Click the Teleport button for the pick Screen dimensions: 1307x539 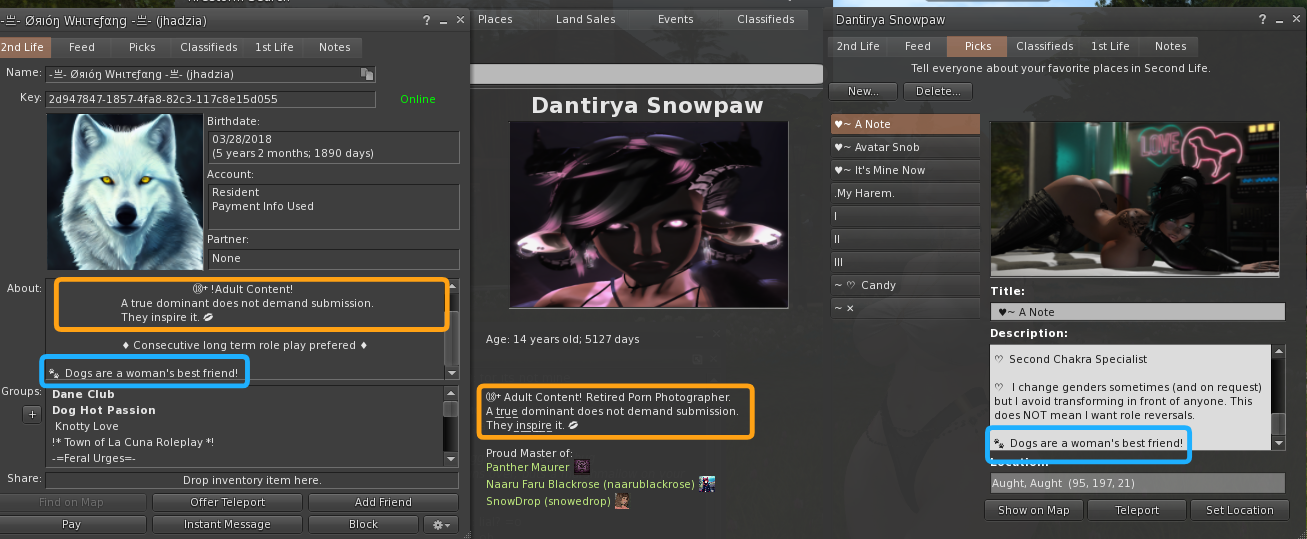pos(1137,510)
